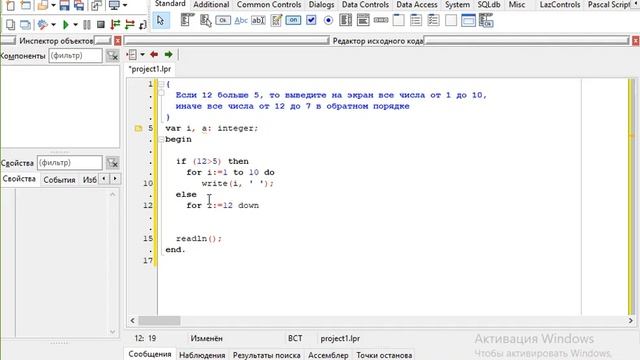Select the *project1.lpr editor tab
This screenshot has width=640, height=360.
[150, 69]
